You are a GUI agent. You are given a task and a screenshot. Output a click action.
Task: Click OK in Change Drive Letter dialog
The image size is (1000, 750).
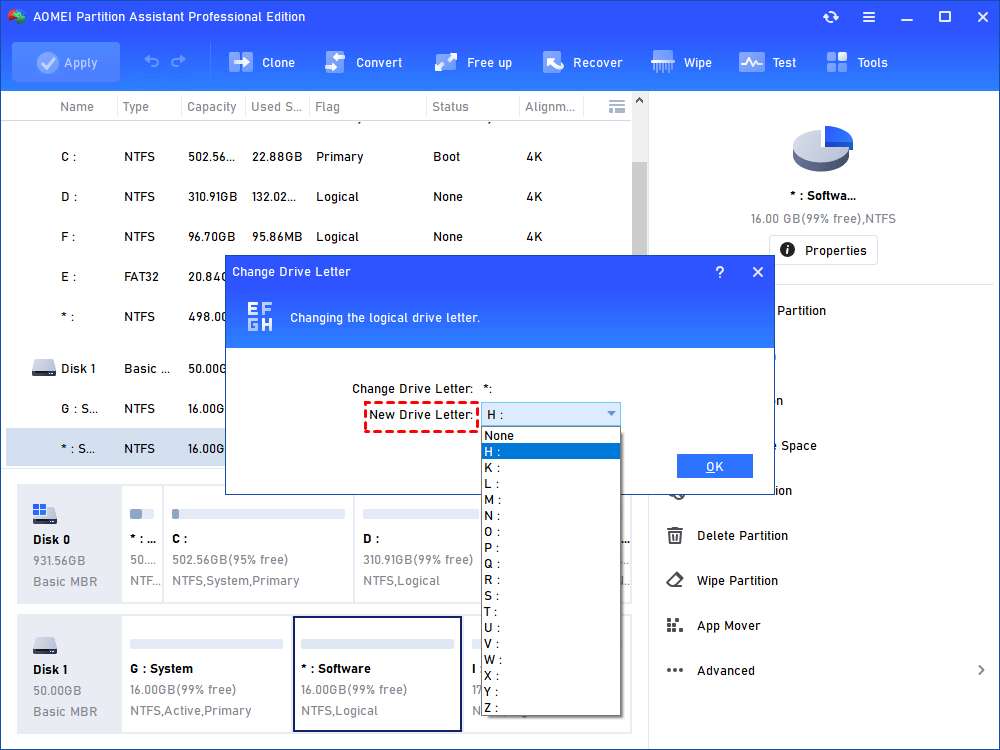pos(715,466)
